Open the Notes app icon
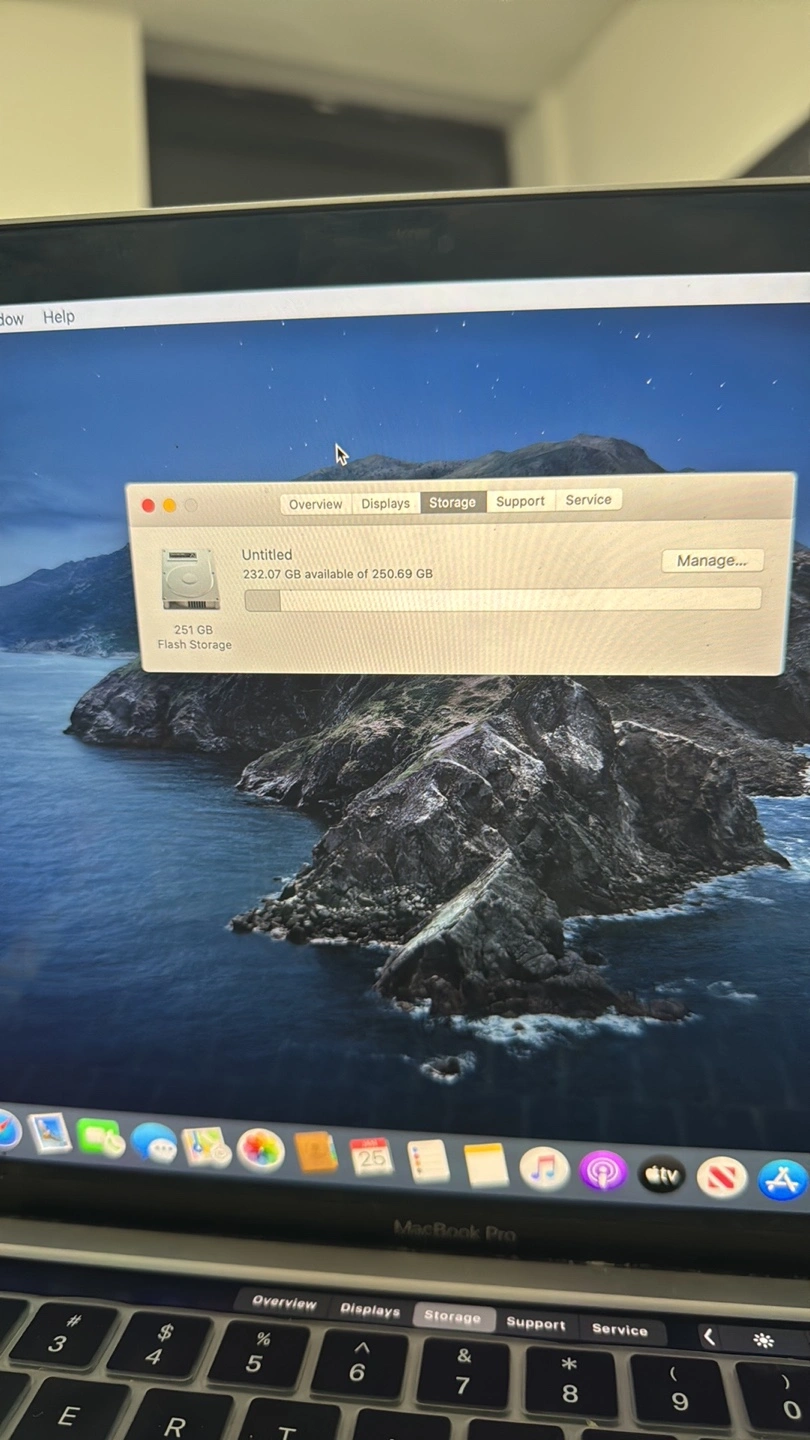The width and height of the screenshot is (810, 1440). click(x=486, y=1165)
